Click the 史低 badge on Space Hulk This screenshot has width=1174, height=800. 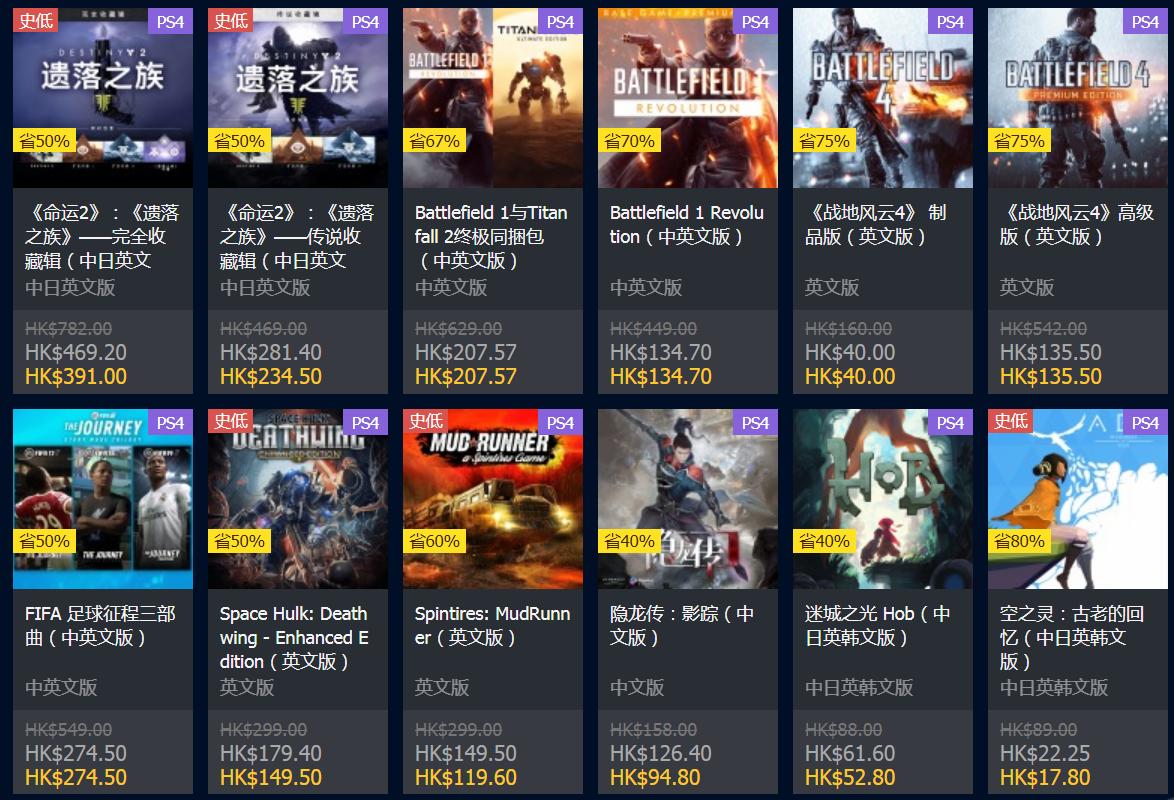[231, 420]
